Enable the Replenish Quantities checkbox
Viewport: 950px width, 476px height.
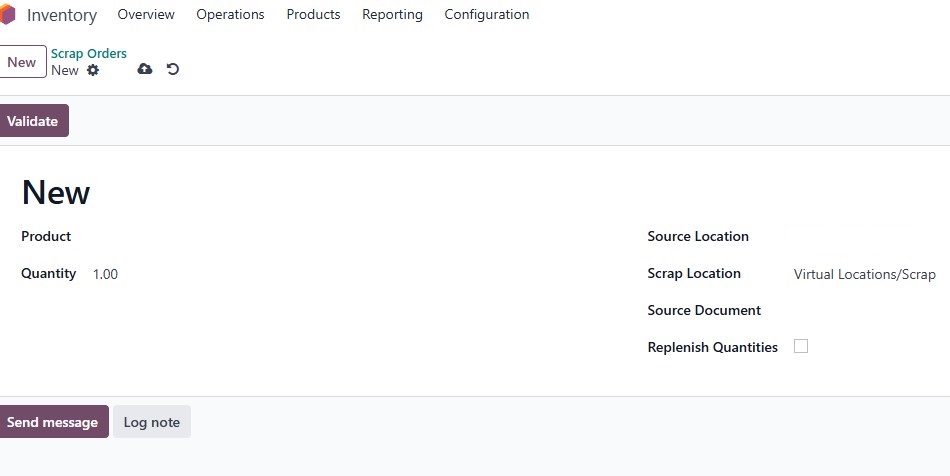pyautogui.click(x=801, y=346)
